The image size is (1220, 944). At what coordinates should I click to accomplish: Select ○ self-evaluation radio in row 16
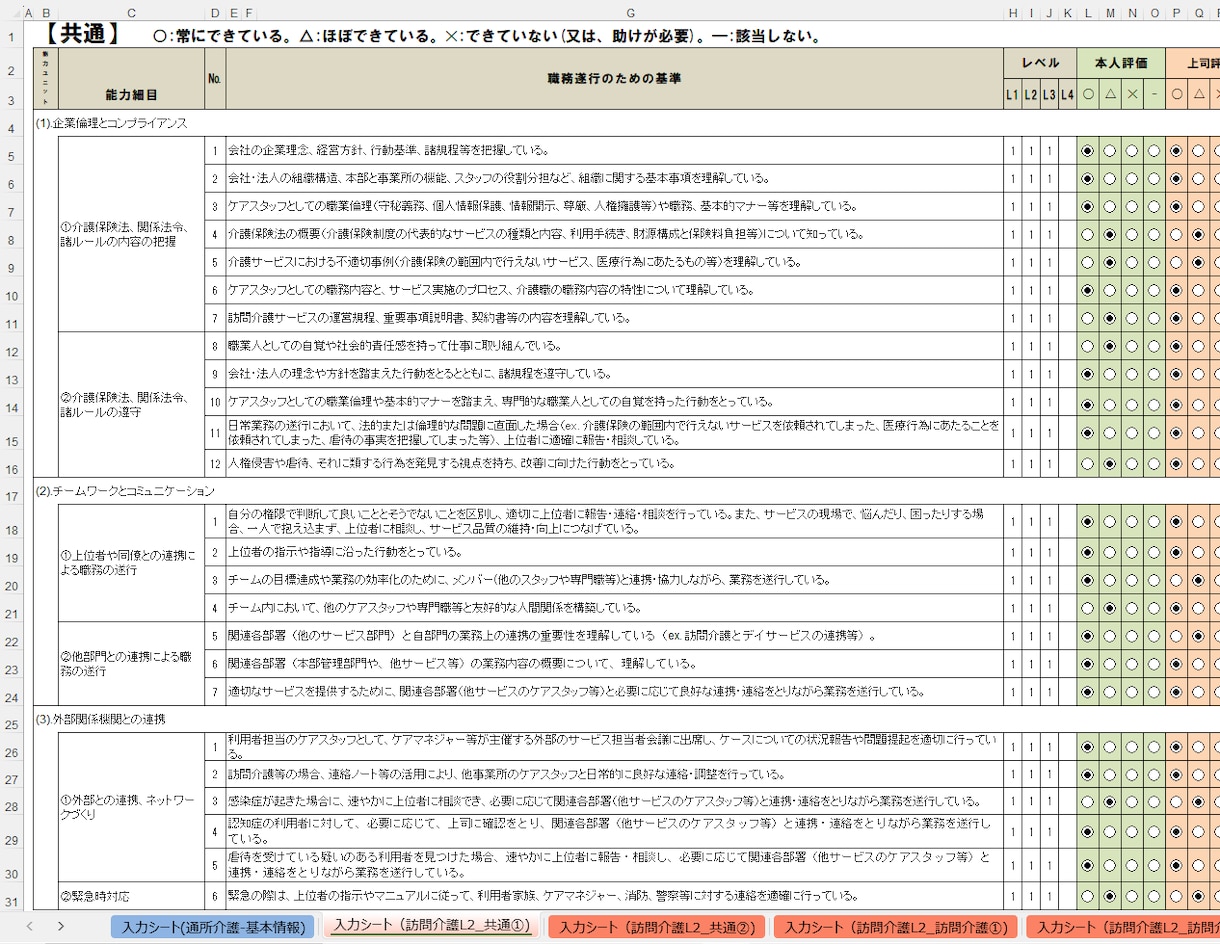(1087, 464)
